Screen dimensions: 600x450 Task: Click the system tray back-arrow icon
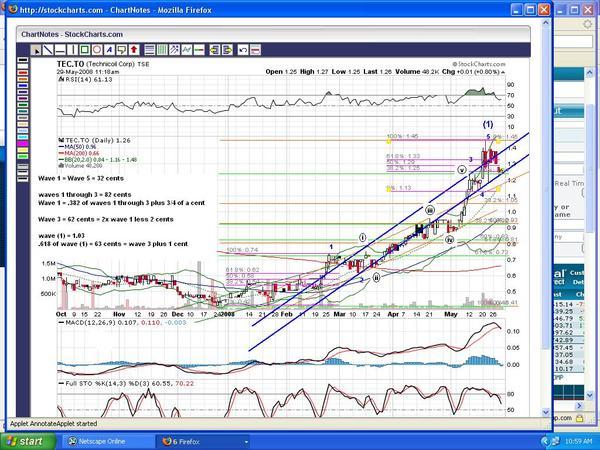(x=545, y=441)
